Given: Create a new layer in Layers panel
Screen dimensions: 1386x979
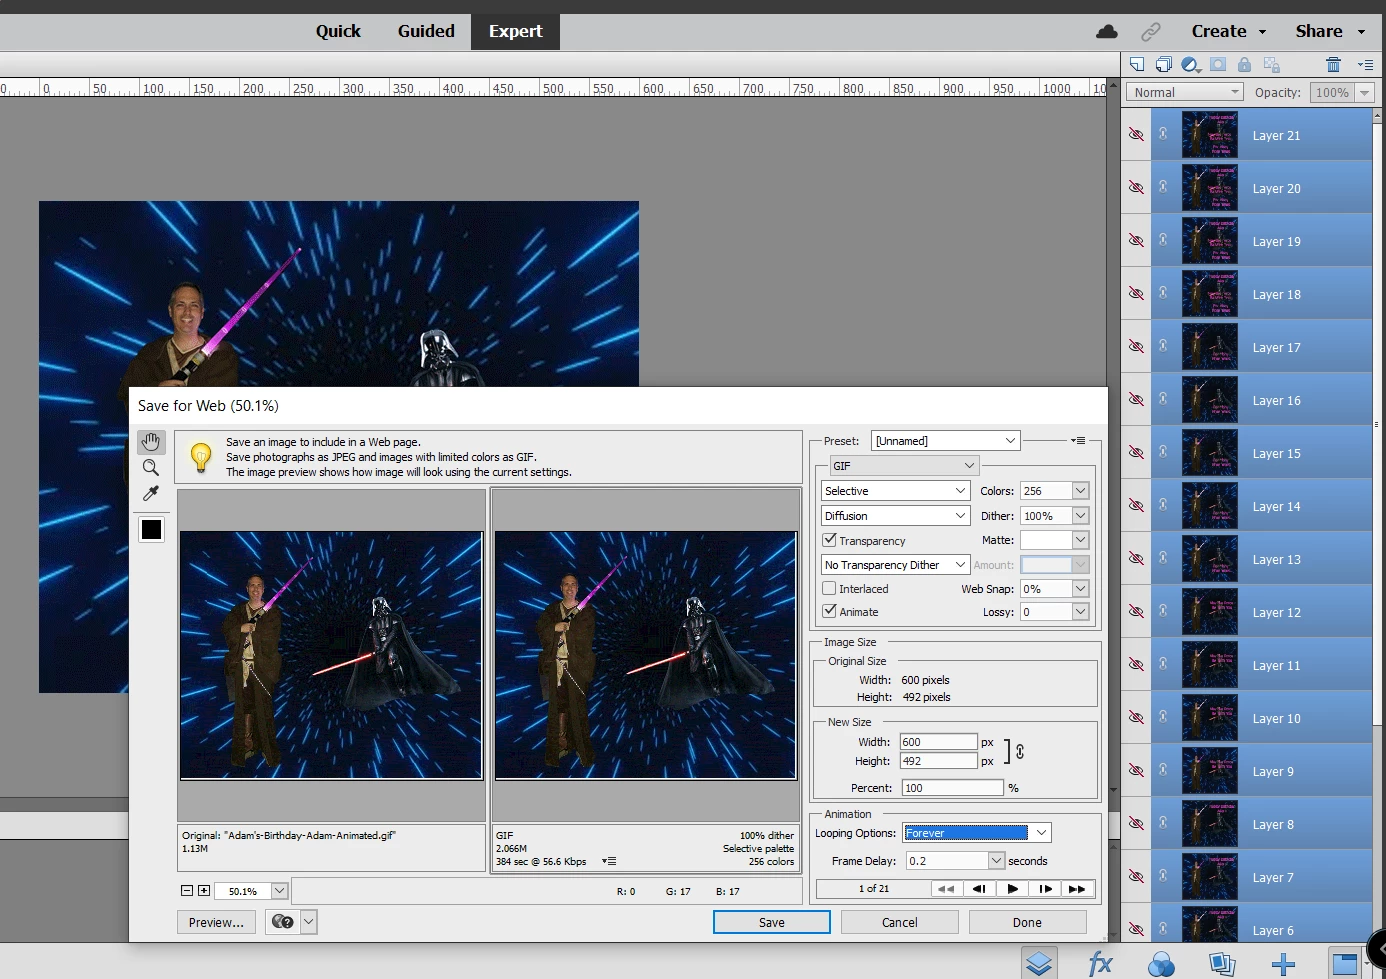Looking at the screenshot, I should tap(1137, 64).
